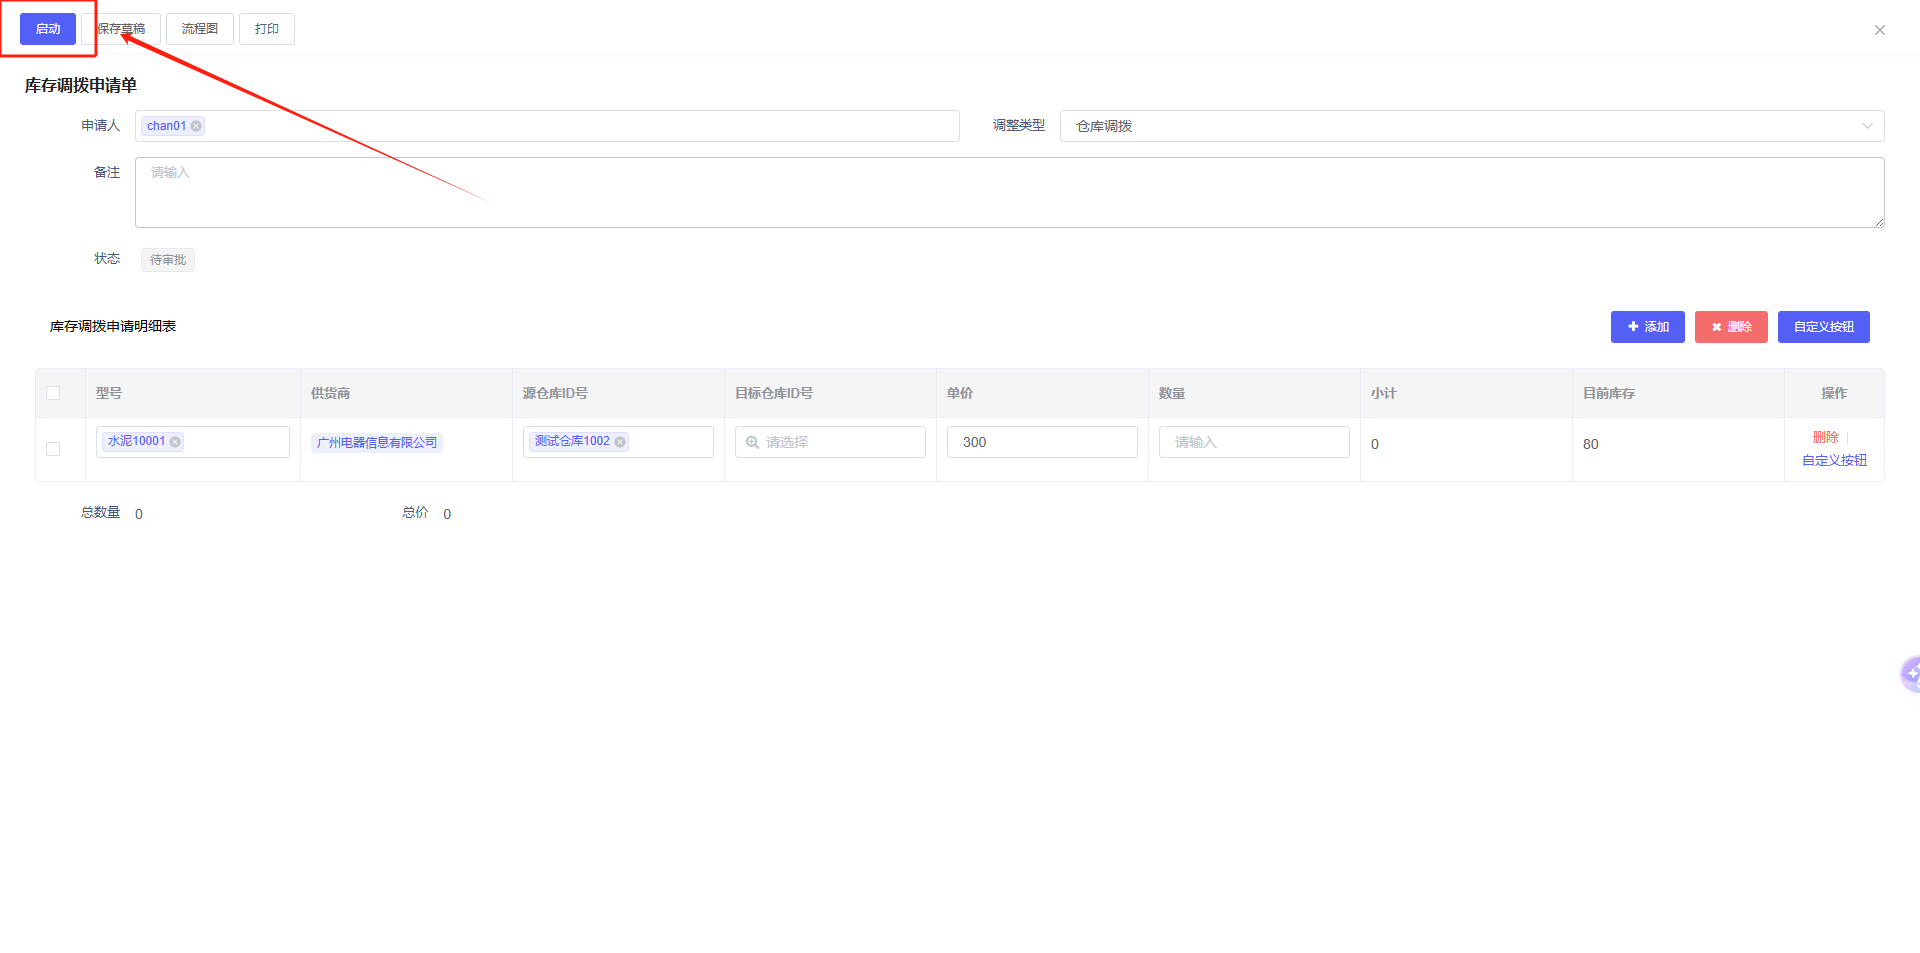Viewport: 1920px width, 953px height.
Task: Click the 打印 toolbar button
Action: click(x=267, y=29)
